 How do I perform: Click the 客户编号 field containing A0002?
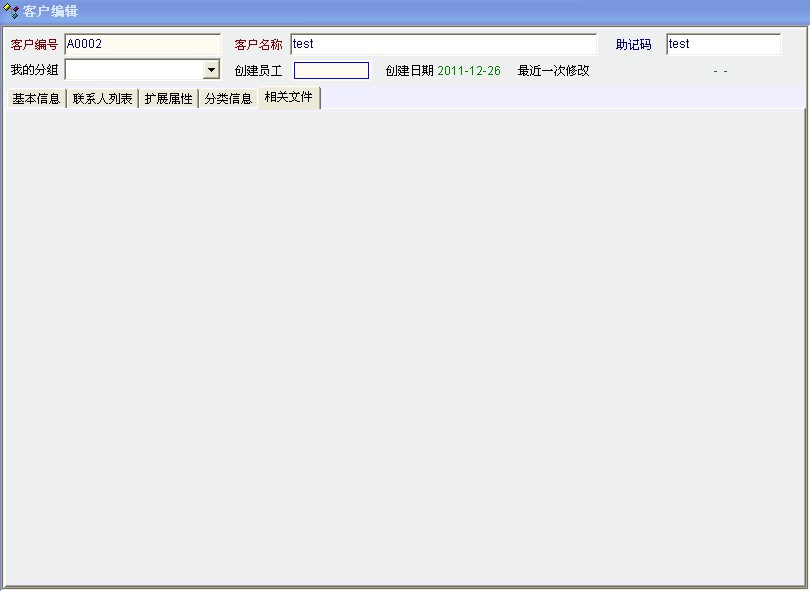click(142, 44)
